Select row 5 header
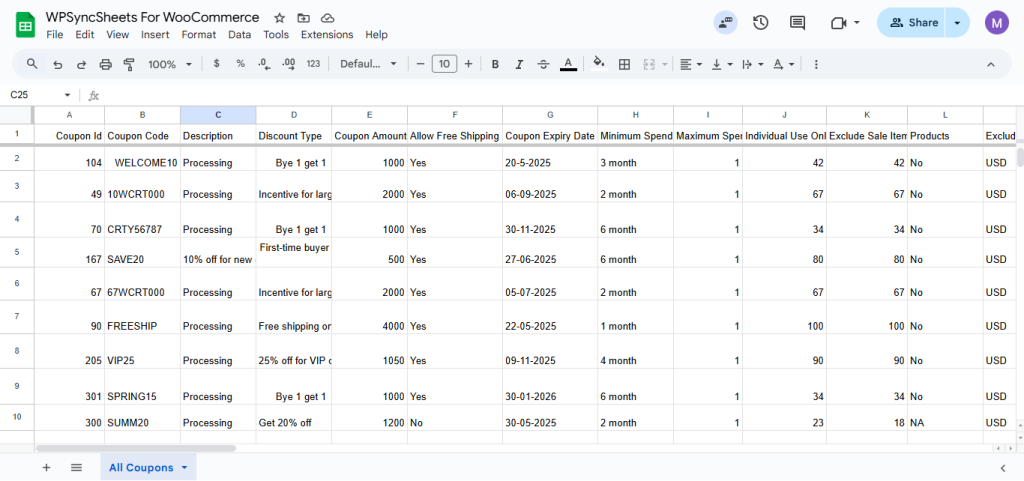1024x481 pixels. [x=17, y=252]
